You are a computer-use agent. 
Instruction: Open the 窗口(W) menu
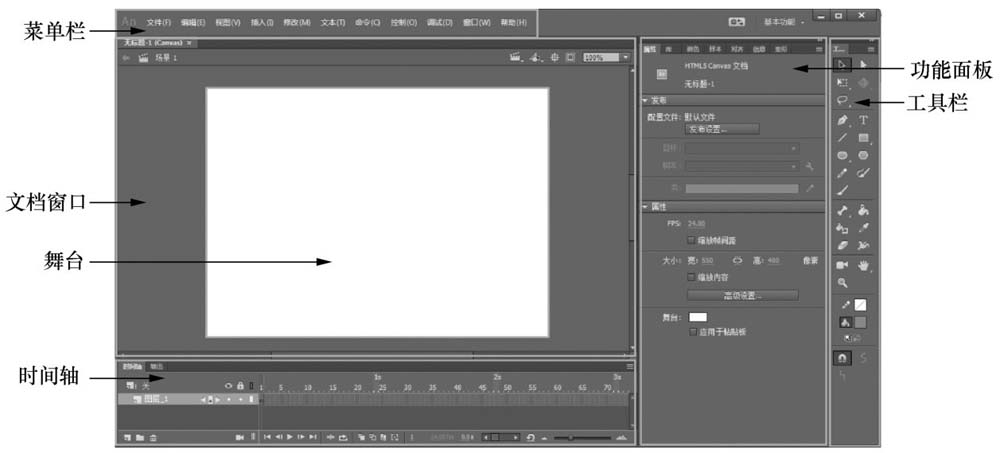point(477,22)
